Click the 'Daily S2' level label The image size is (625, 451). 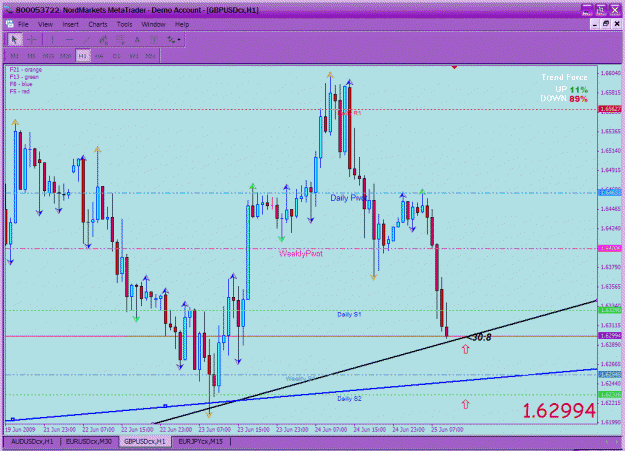349,398
